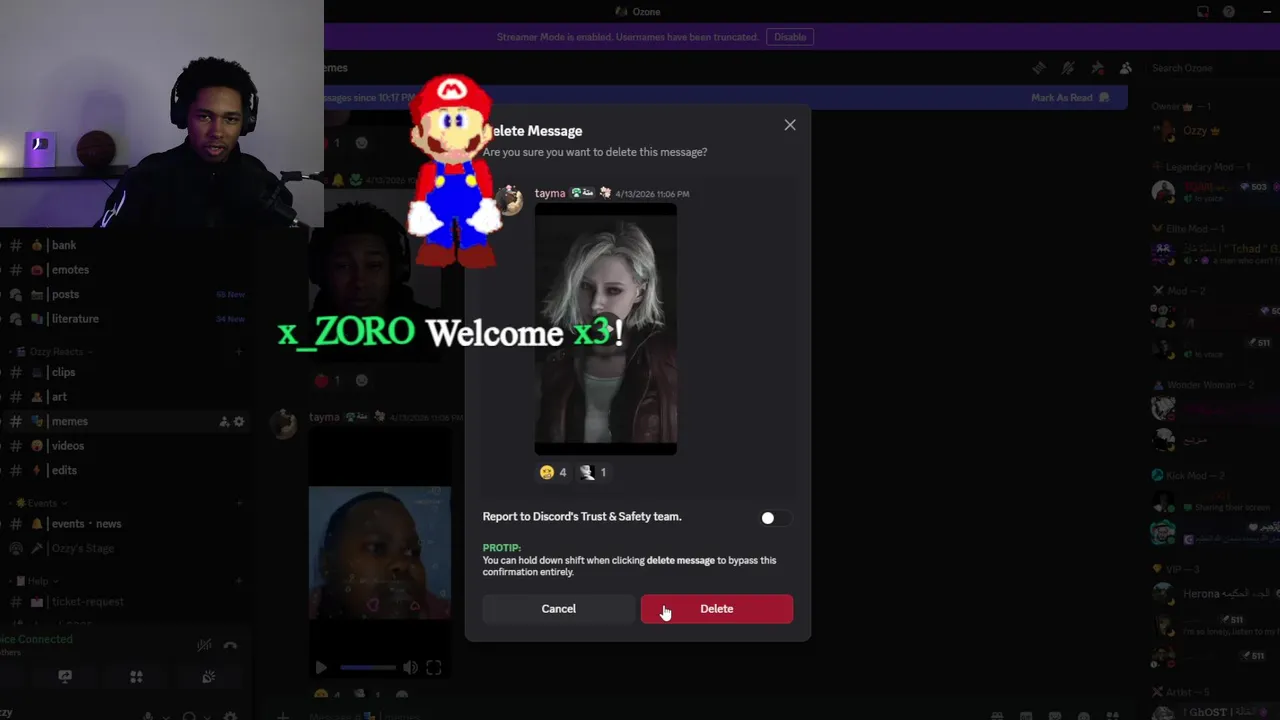1280x720 pixels.
Task: Disable Streamer Mode from the top banner
Action: 789,37
